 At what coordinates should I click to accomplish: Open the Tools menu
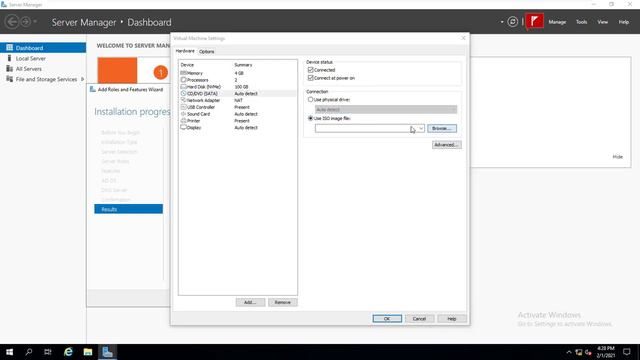[x=582, y=22]
